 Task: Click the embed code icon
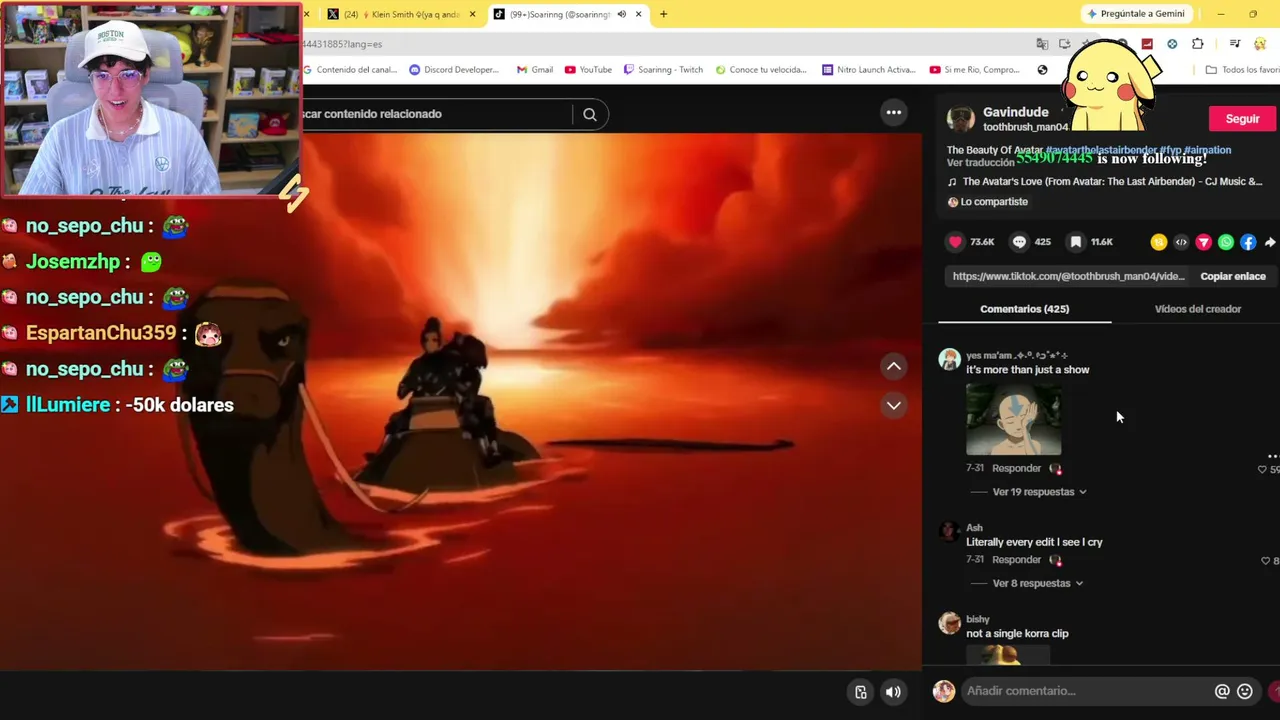tap(1181, 242)
